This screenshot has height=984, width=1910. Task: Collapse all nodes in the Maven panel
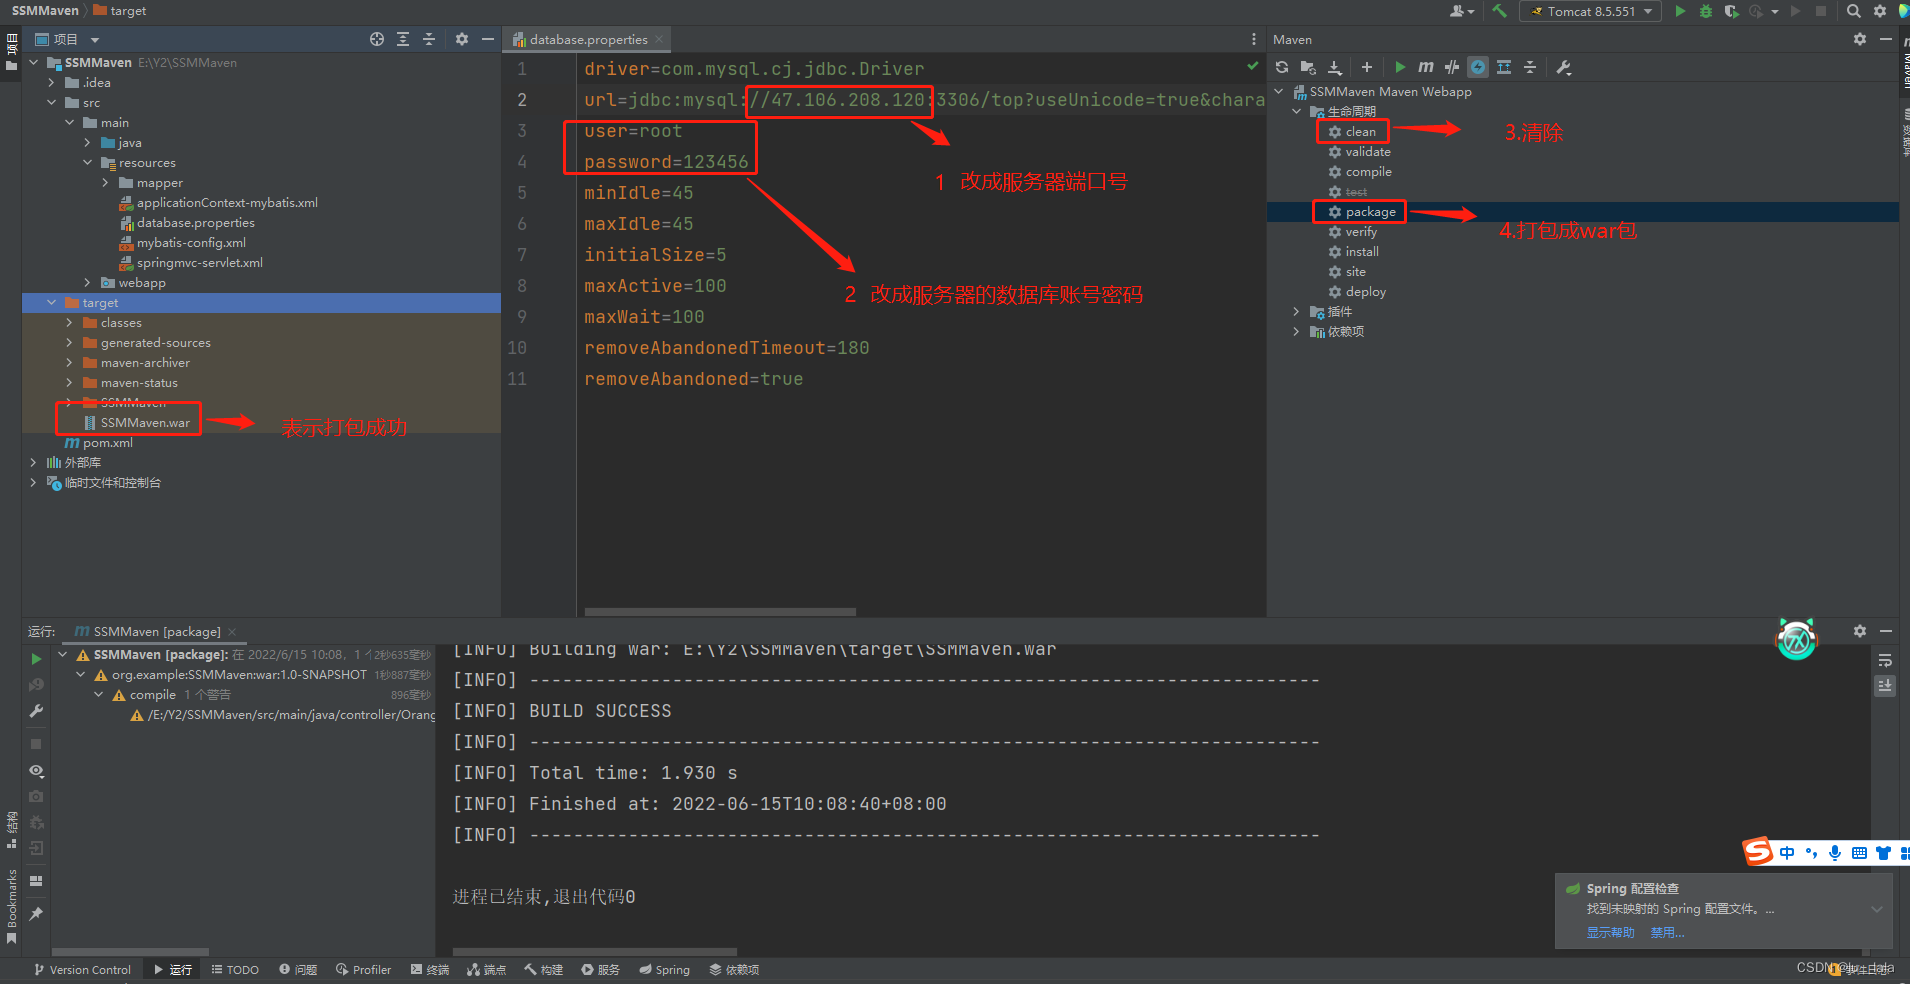click(x=1530, y=67)
